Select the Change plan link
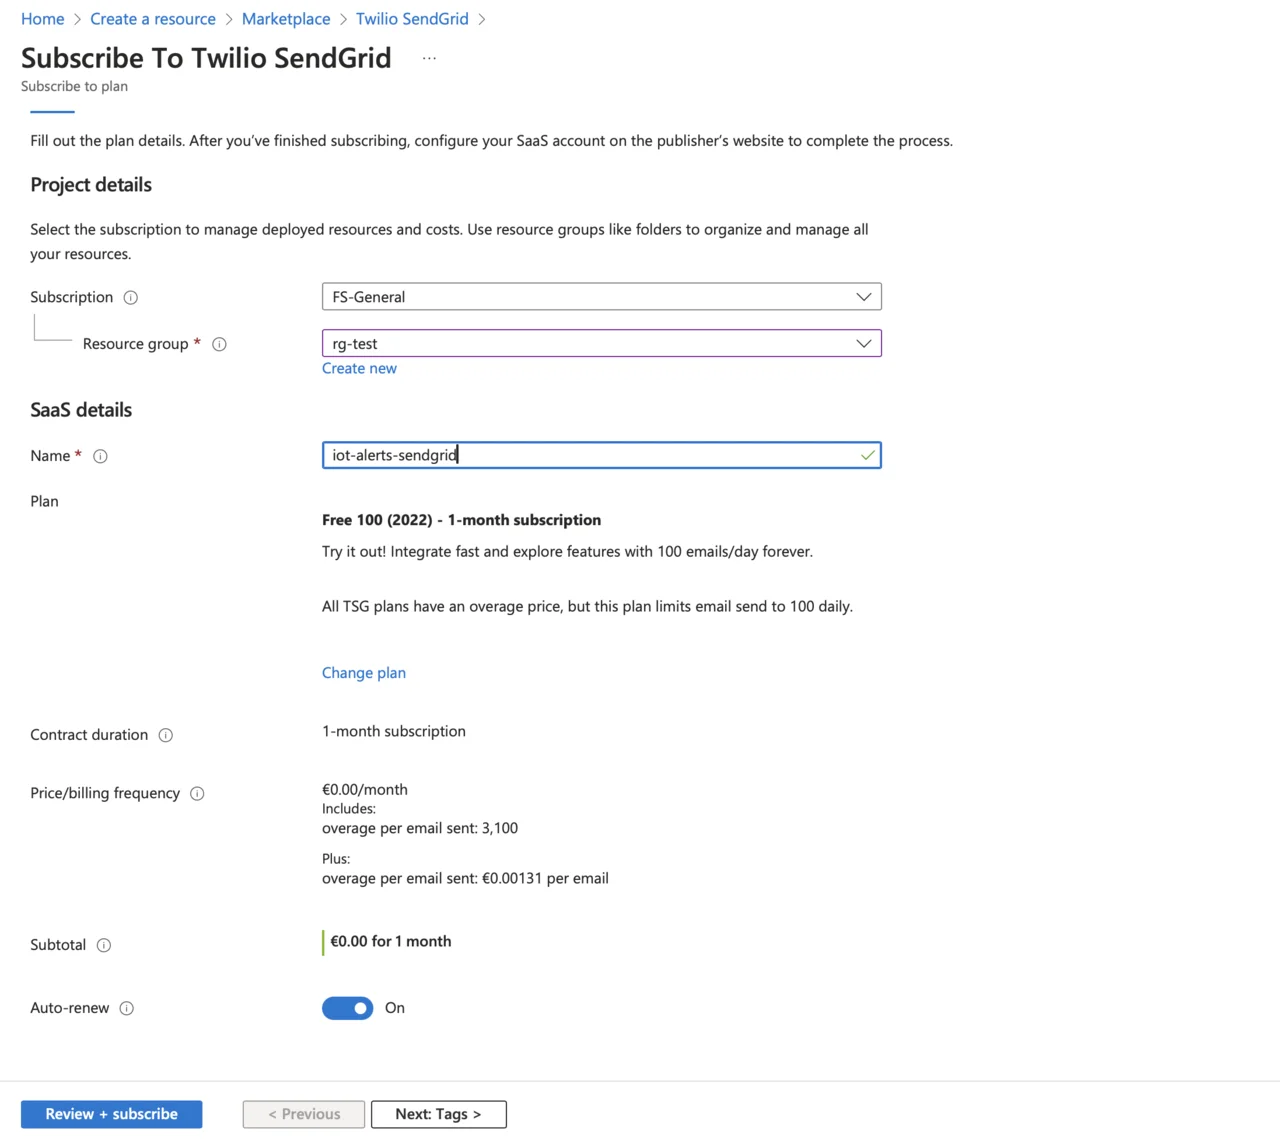The height and width of the screenshot is (1139, 1280). pos(364,673)
